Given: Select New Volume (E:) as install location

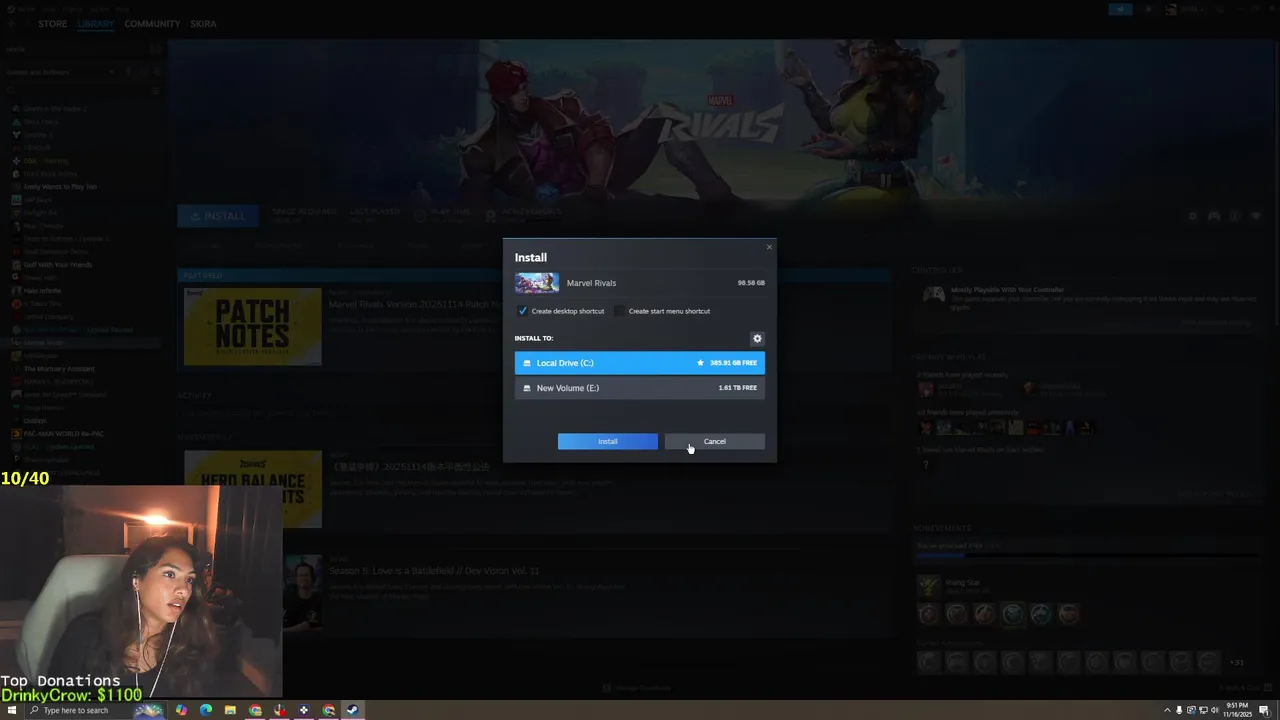Looking at the screenshot, I should [640, 388].
